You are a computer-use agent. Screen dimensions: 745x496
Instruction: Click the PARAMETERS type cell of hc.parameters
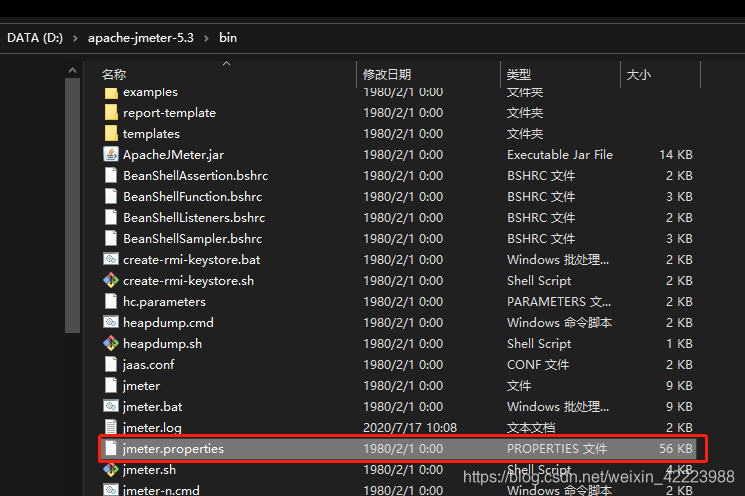[x=559, y=302]
